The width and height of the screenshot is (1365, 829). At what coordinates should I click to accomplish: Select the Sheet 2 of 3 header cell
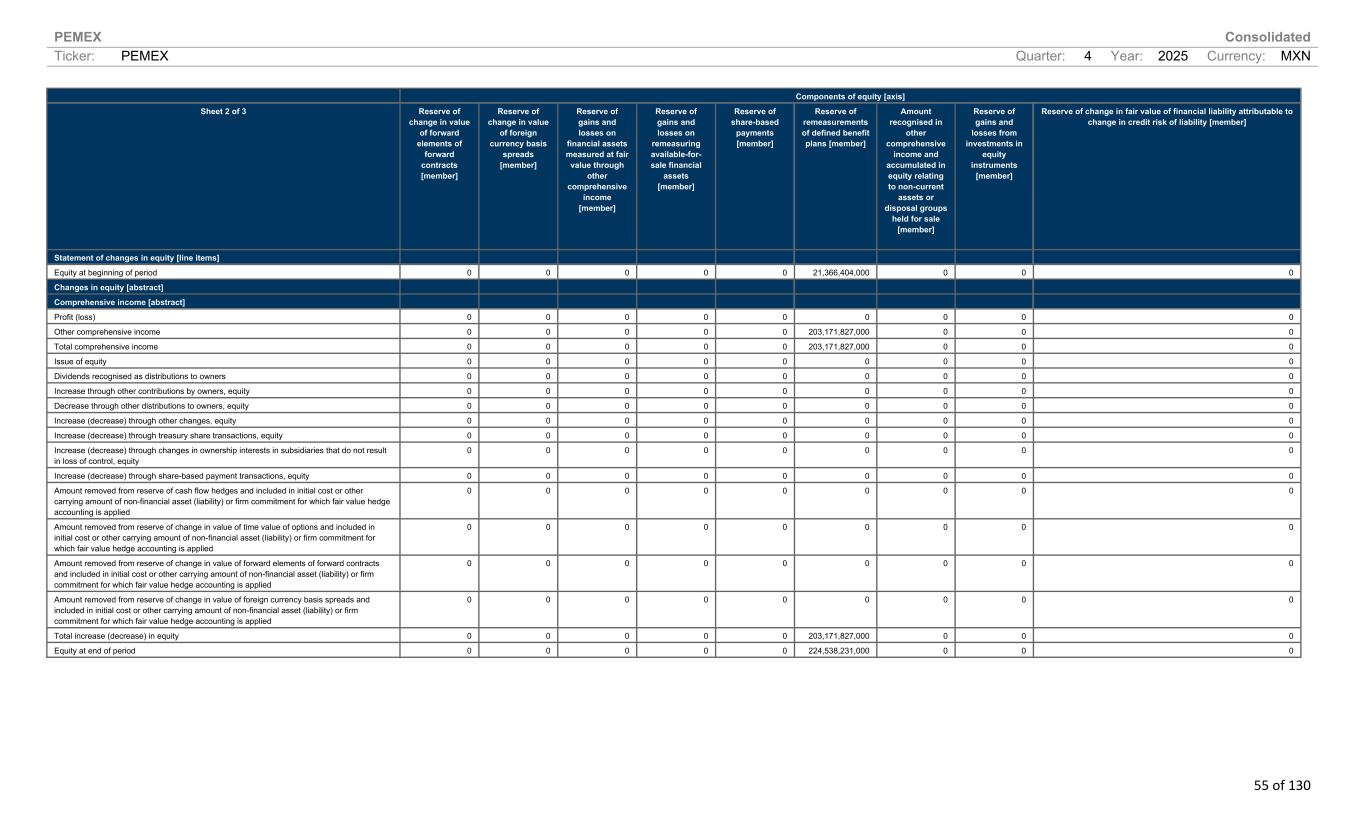coord(223,112)
